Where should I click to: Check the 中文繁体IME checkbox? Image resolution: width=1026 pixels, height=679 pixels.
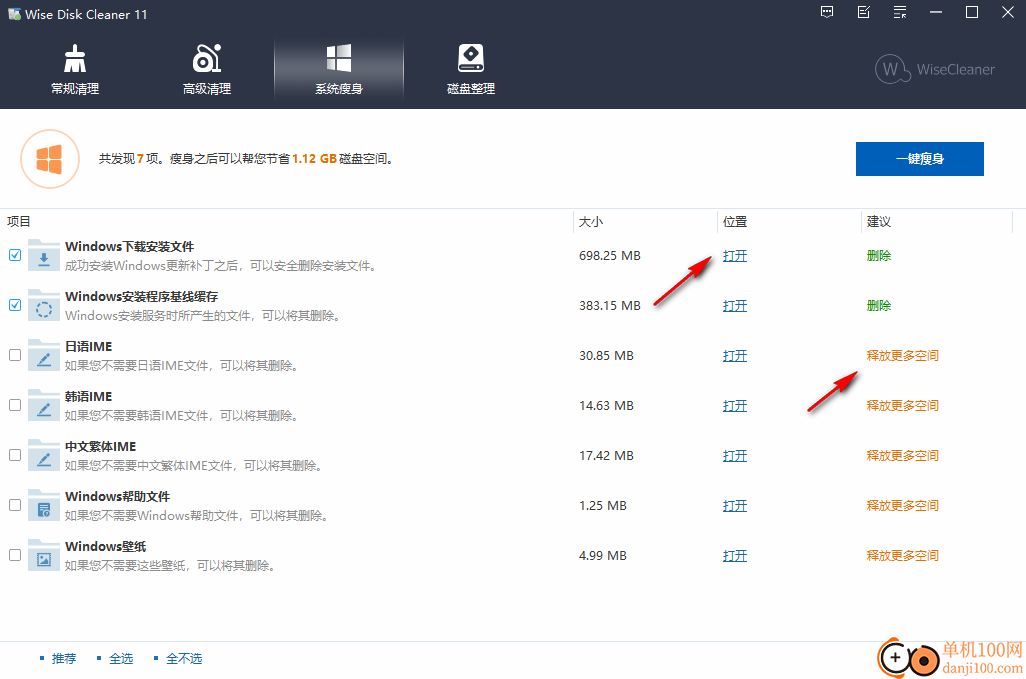point(15,455)
